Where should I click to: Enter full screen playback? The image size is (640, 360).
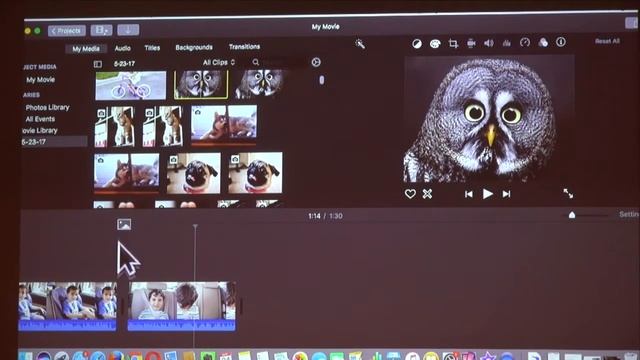[x=568, y=193]
